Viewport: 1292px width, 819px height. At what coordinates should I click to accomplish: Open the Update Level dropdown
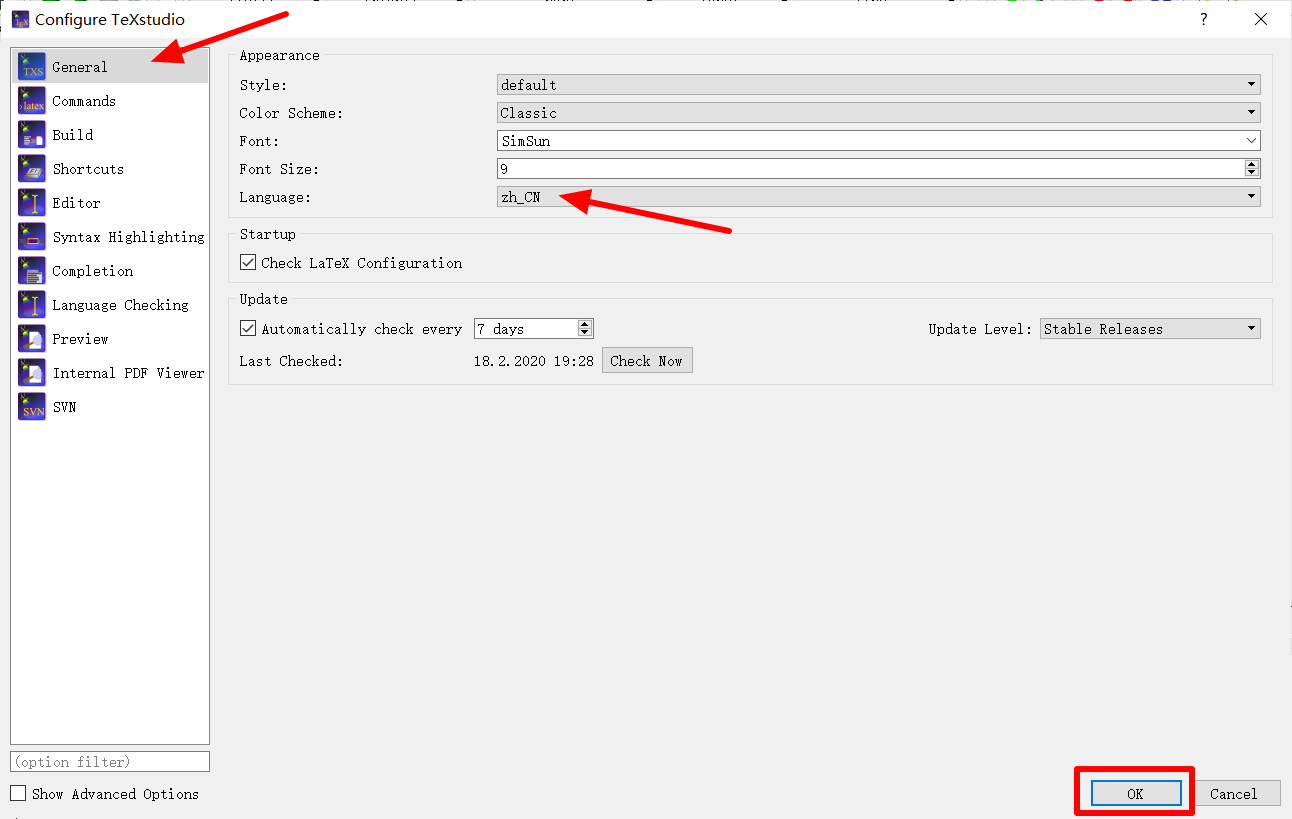coord(1150,329)
